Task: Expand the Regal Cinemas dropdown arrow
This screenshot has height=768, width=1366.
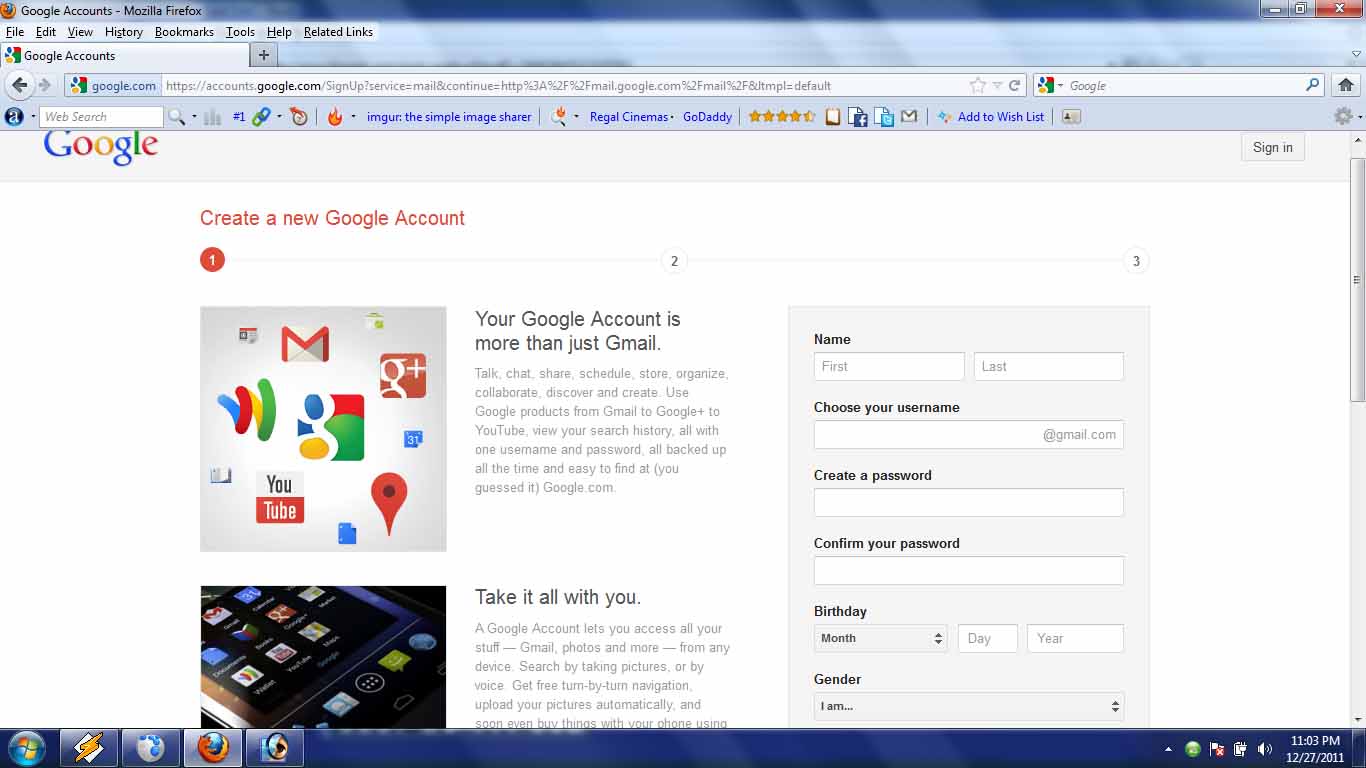Action: (x=672, y=117)
